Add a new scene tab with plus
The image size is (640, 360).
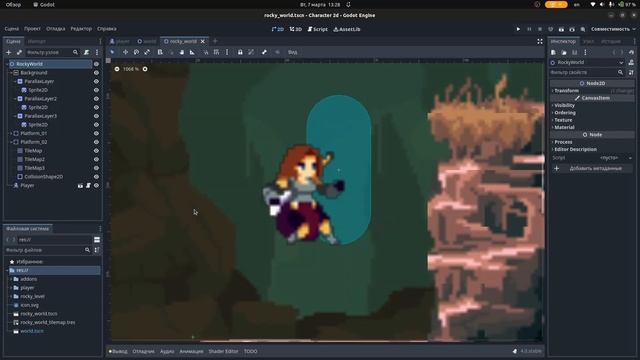coord(215,41)
